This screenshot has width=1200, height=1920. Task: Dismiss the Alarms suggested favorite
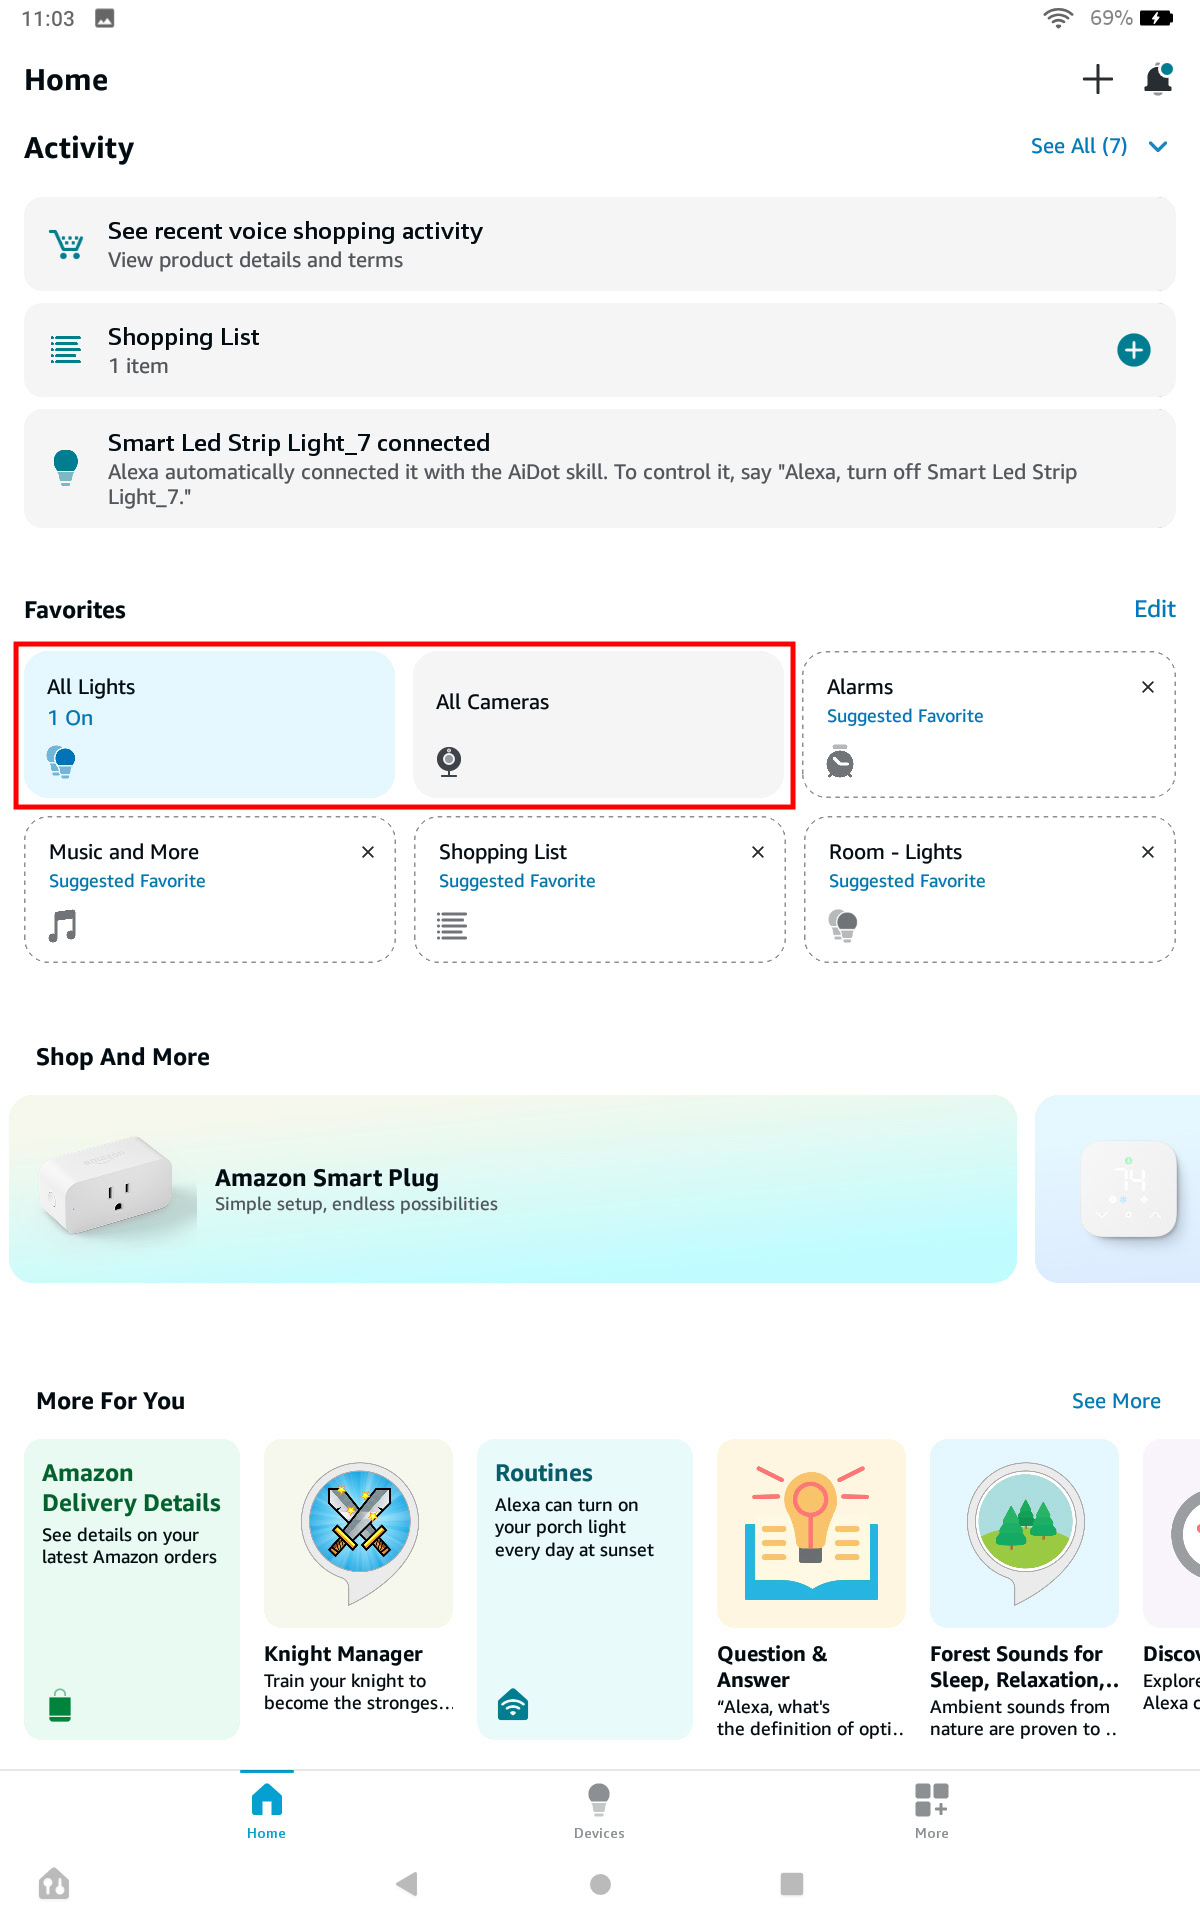(1148, 687)
